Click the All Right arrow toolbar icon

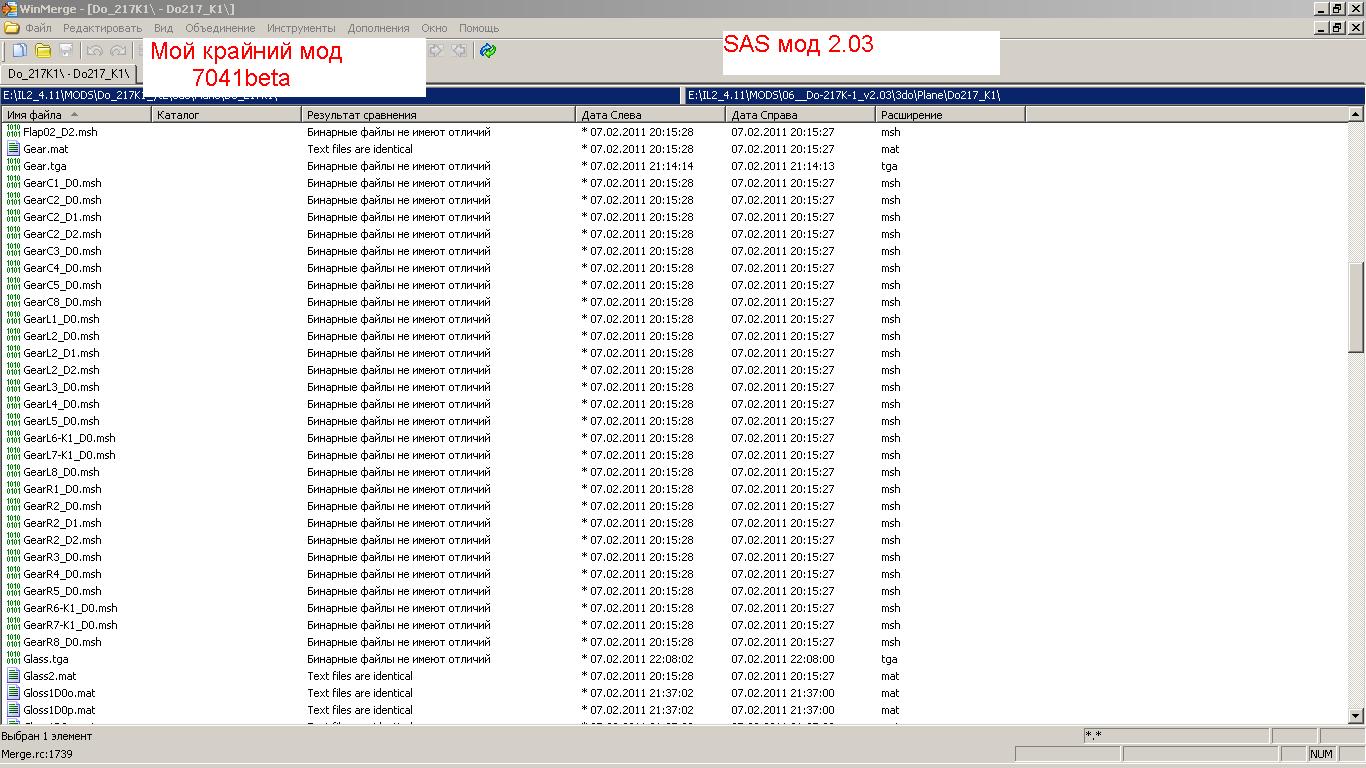tap(436, 51)
